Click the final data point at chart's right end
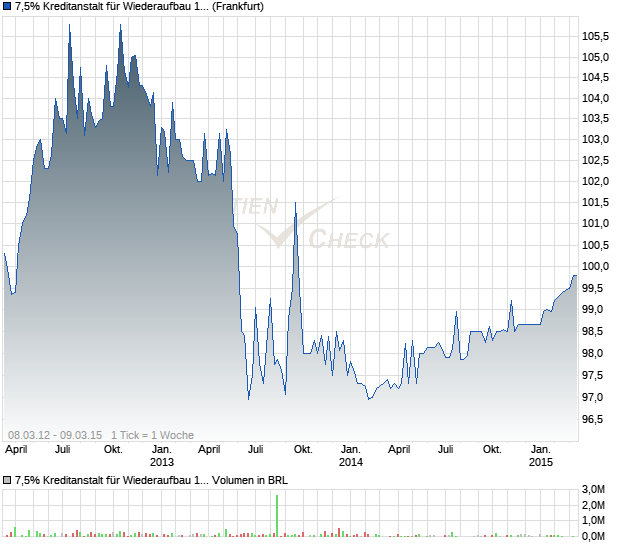 click(x=576, y=276)
